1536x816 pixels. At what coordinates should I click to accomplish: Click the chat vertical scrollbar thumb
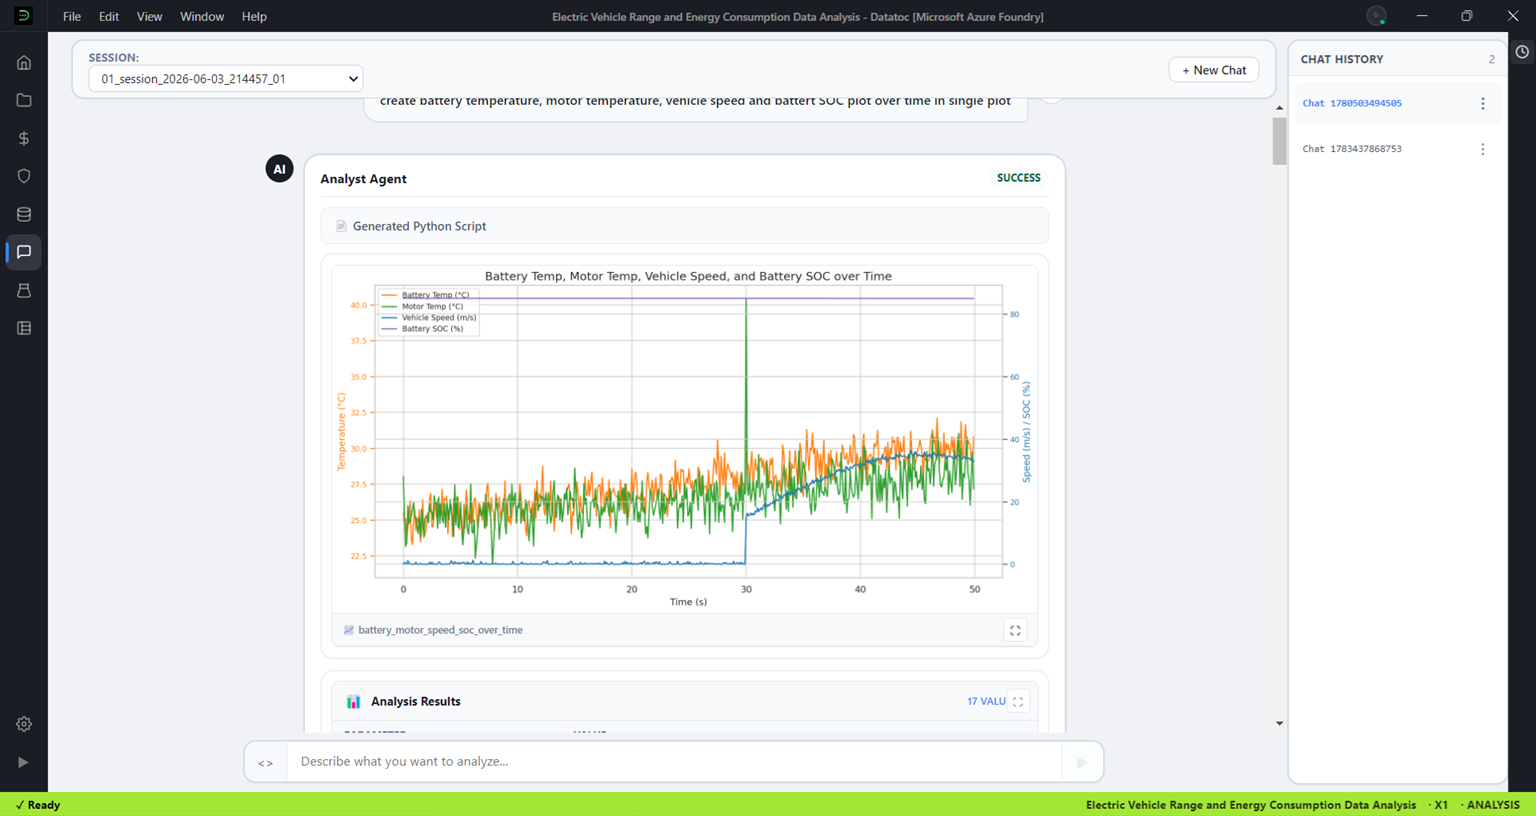click(1279, 141)
